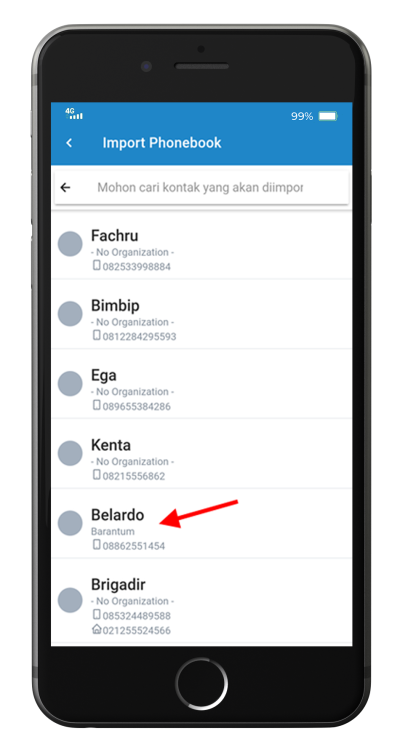Image resolution: width=400 pixels, height=755 pixels.
Task: Tap the home phone icon beside 021255524566
Action: (96, 629)
